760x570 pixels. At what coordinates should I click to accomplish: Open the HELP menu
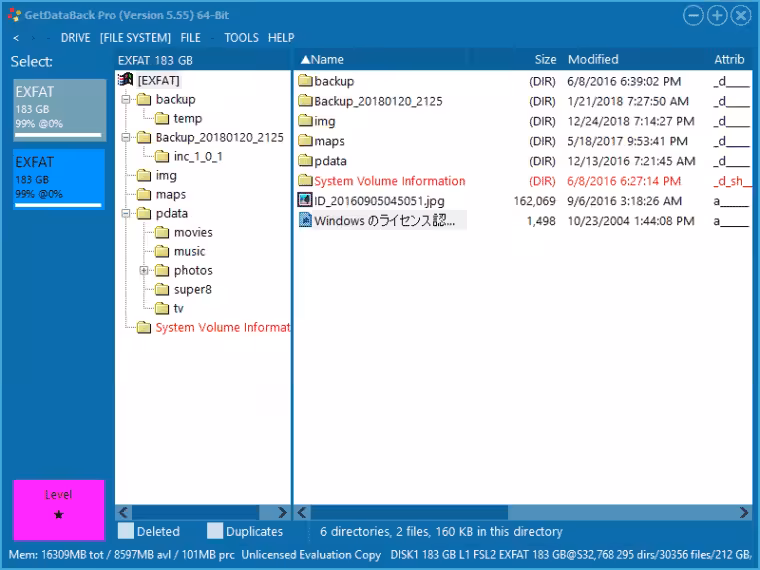click(281, 38)
